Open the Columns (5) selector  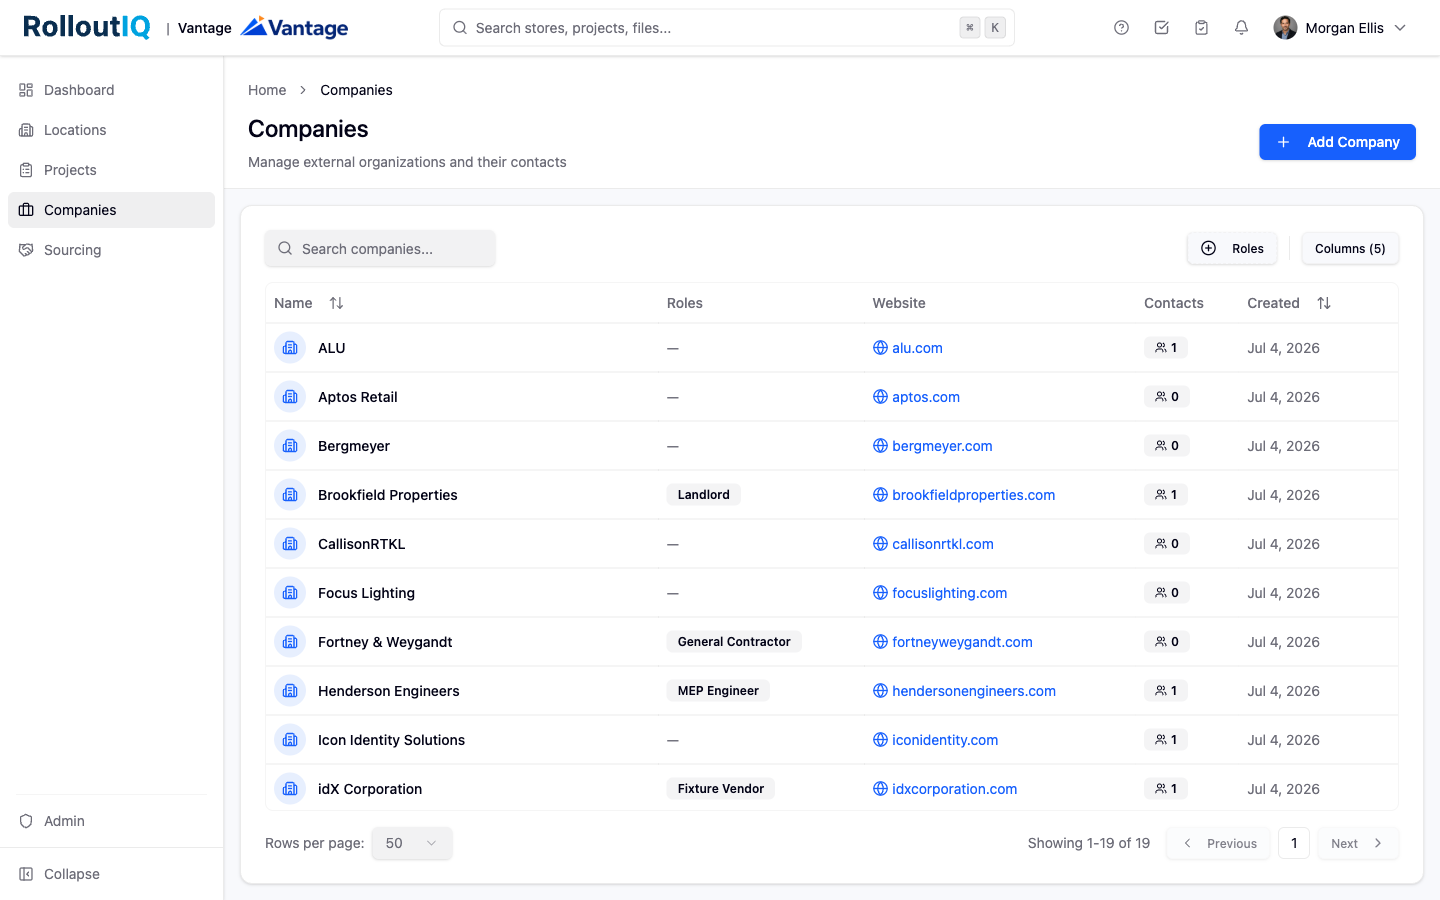[x=1350, y=249]
